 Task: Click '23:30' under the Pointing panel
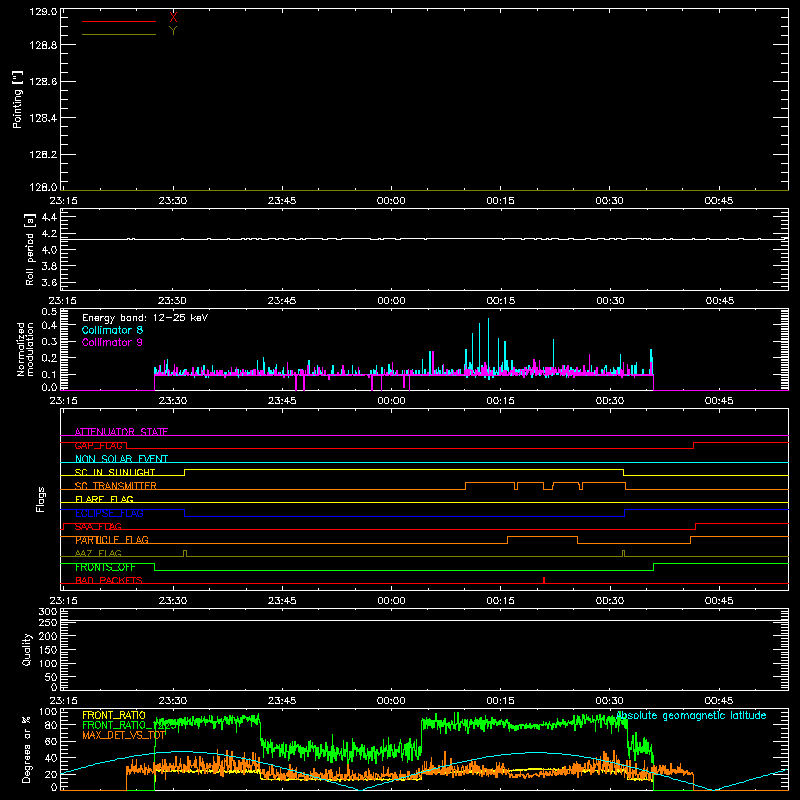(172, 201)
